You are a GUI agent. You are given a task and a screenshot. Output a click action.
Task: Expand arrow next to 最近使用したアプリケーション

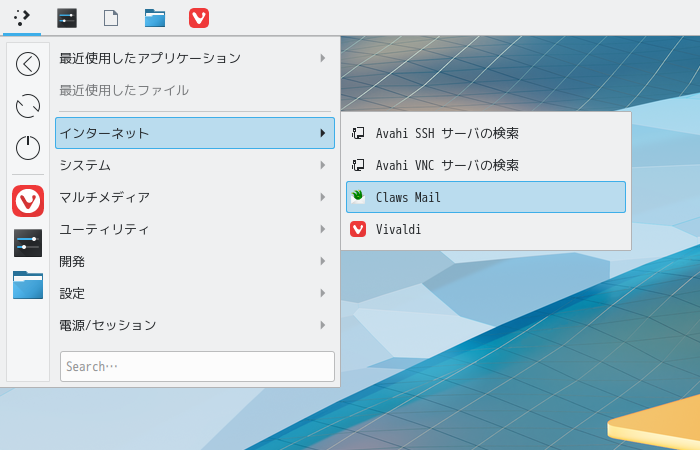tap(323, 58)
